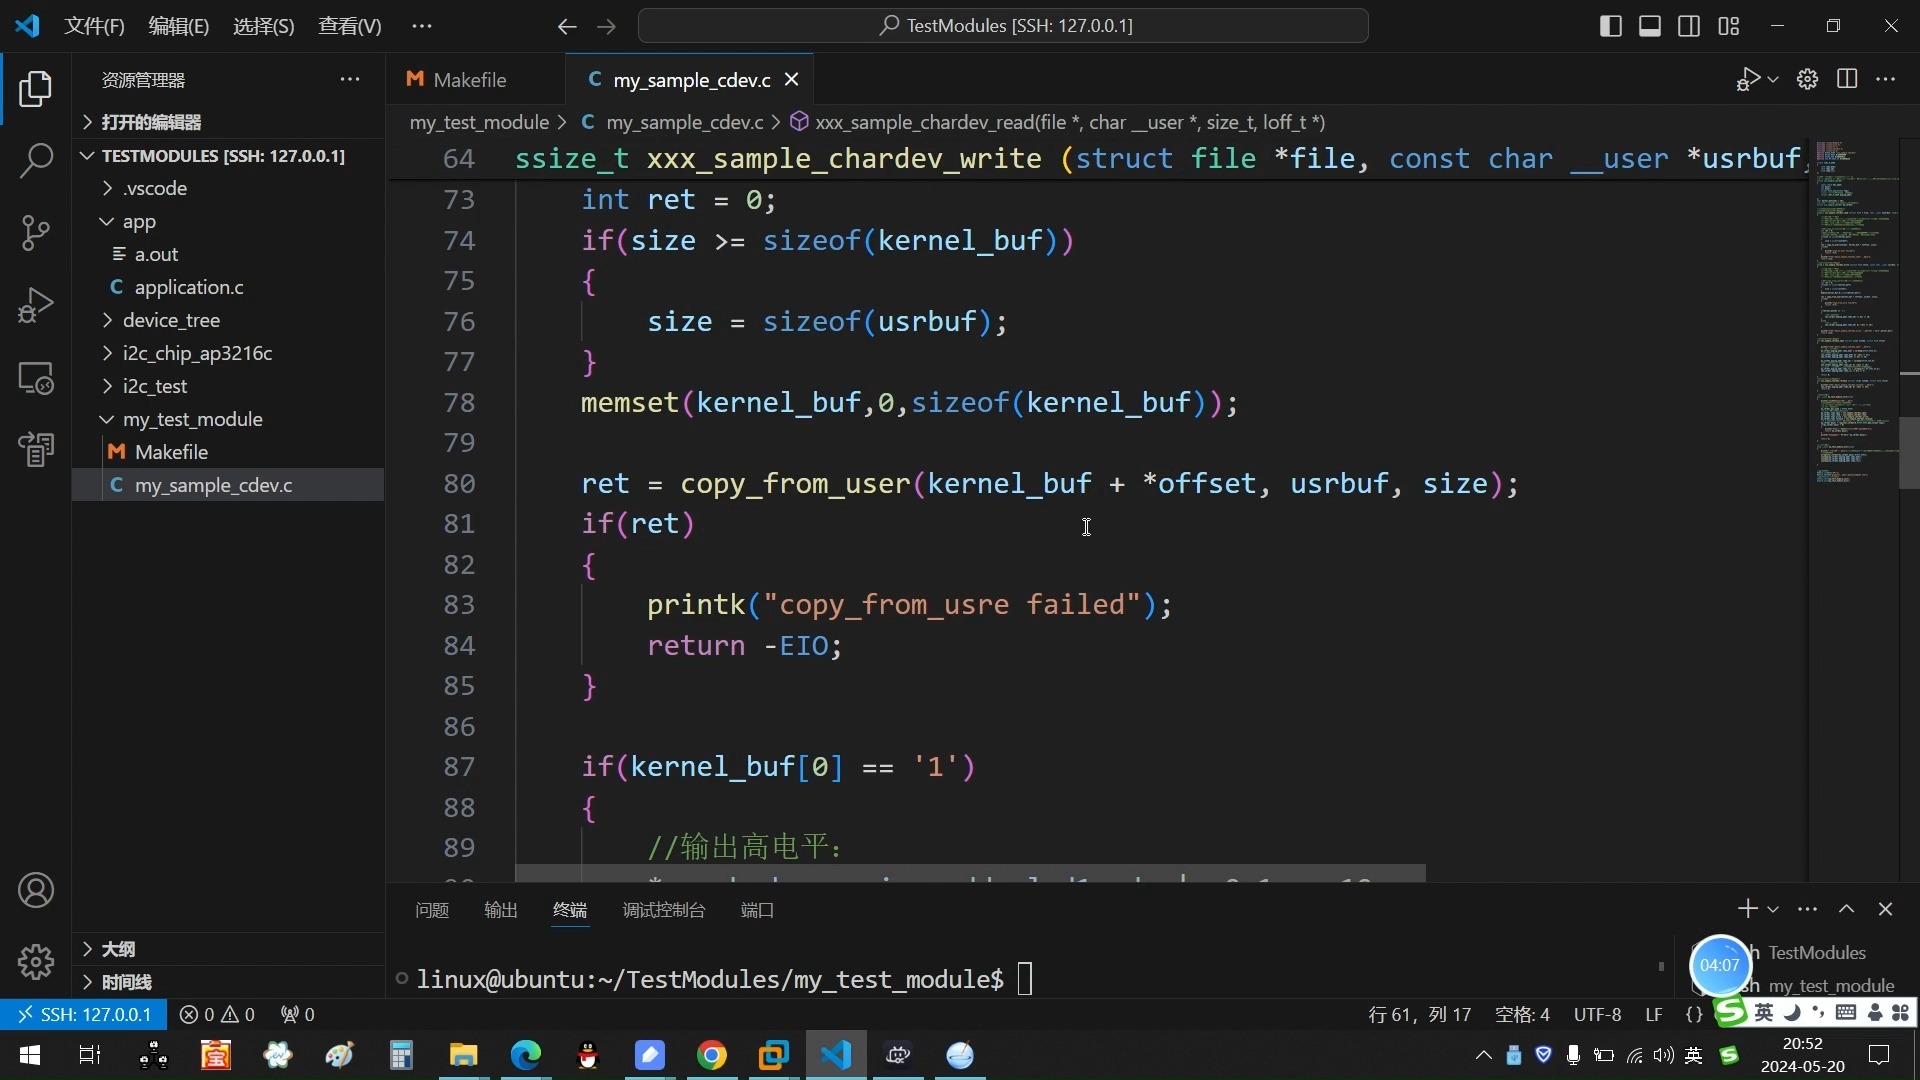This screenshot has width=1920, height=1080.
Task: Open the Remote Explorer view
Action: (x=36, y=378)
